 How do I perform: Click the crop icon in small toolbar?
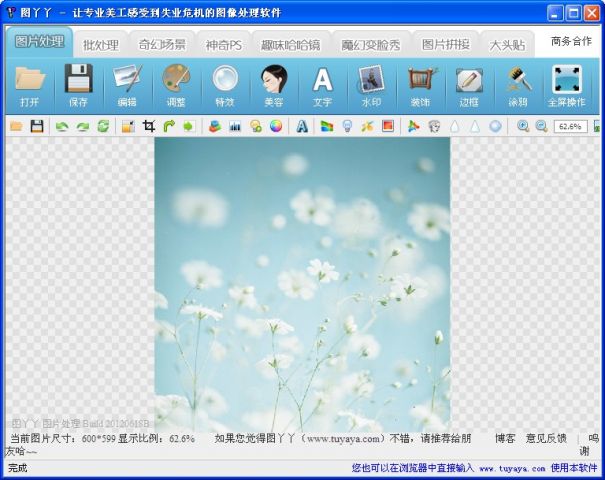tap(149, 126)
